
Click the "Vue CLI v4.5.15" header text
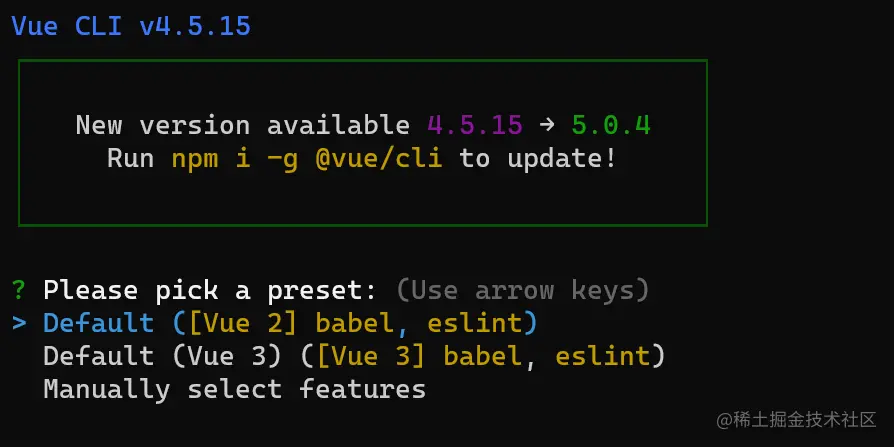131,26
